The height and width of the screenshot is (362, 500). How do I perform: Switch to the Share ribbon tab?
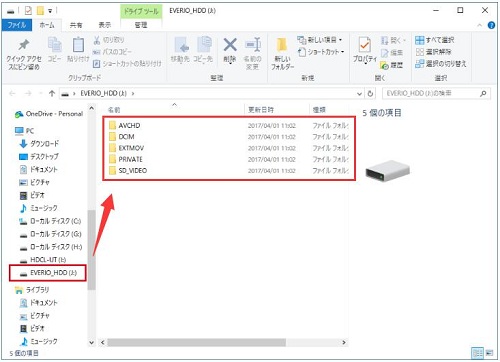[76, 25]
